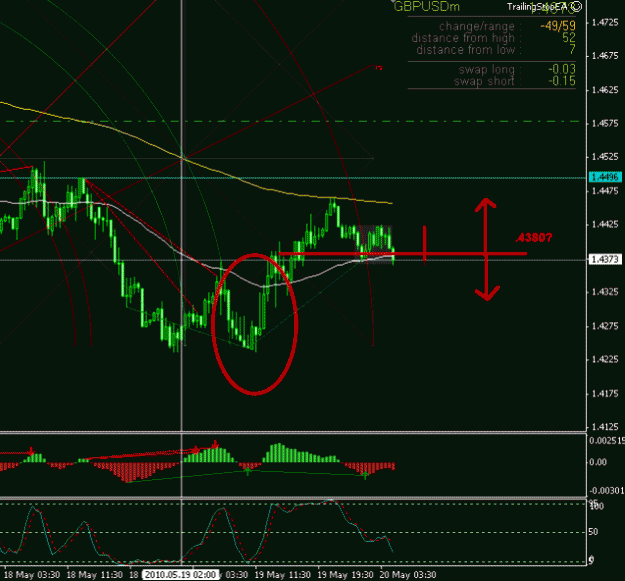Viewport: 625px width, 581px height.
Task: Click the "18 May 03:30" time axis label
Action: [31, 575]
